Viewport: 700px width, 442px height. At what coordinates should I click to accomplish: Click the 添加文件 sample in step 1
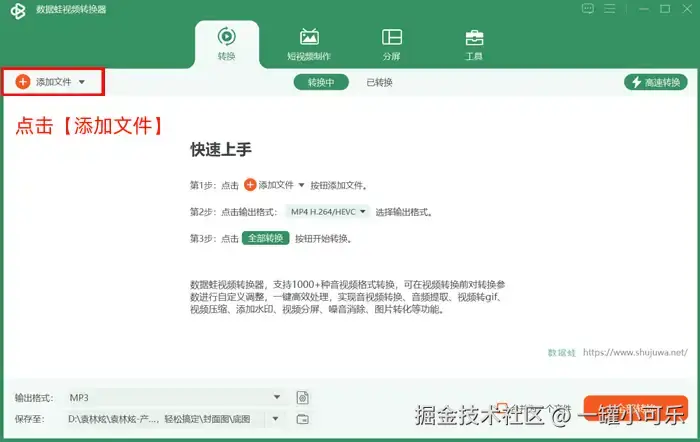coord(274,185)
